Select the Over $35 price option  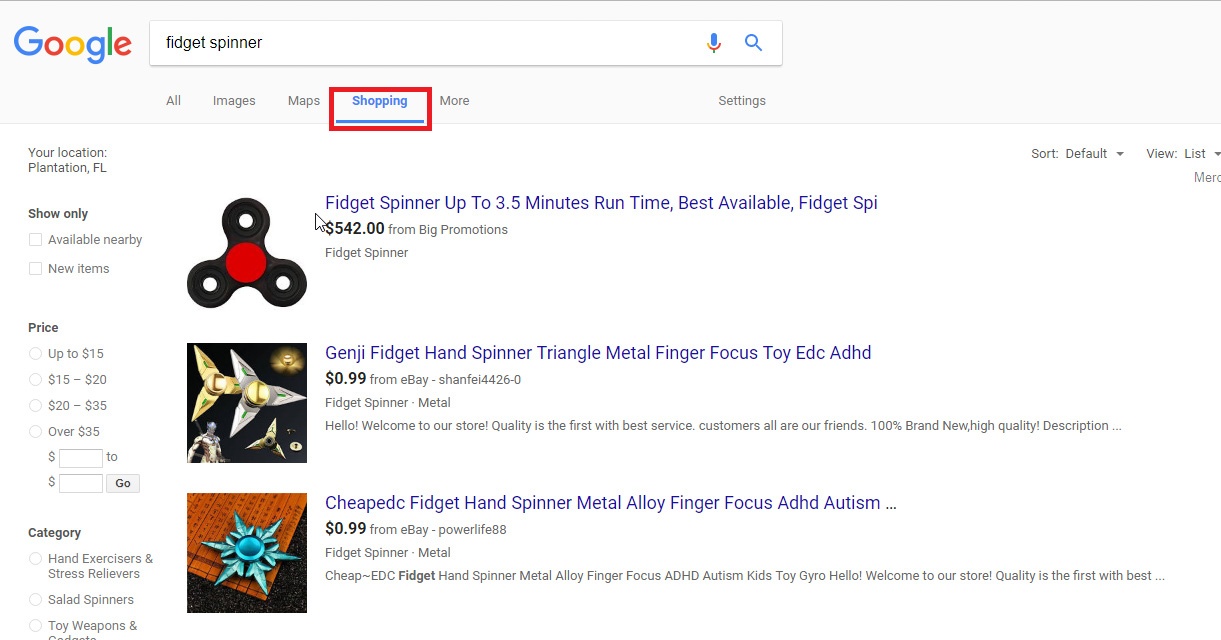[36, 432]
